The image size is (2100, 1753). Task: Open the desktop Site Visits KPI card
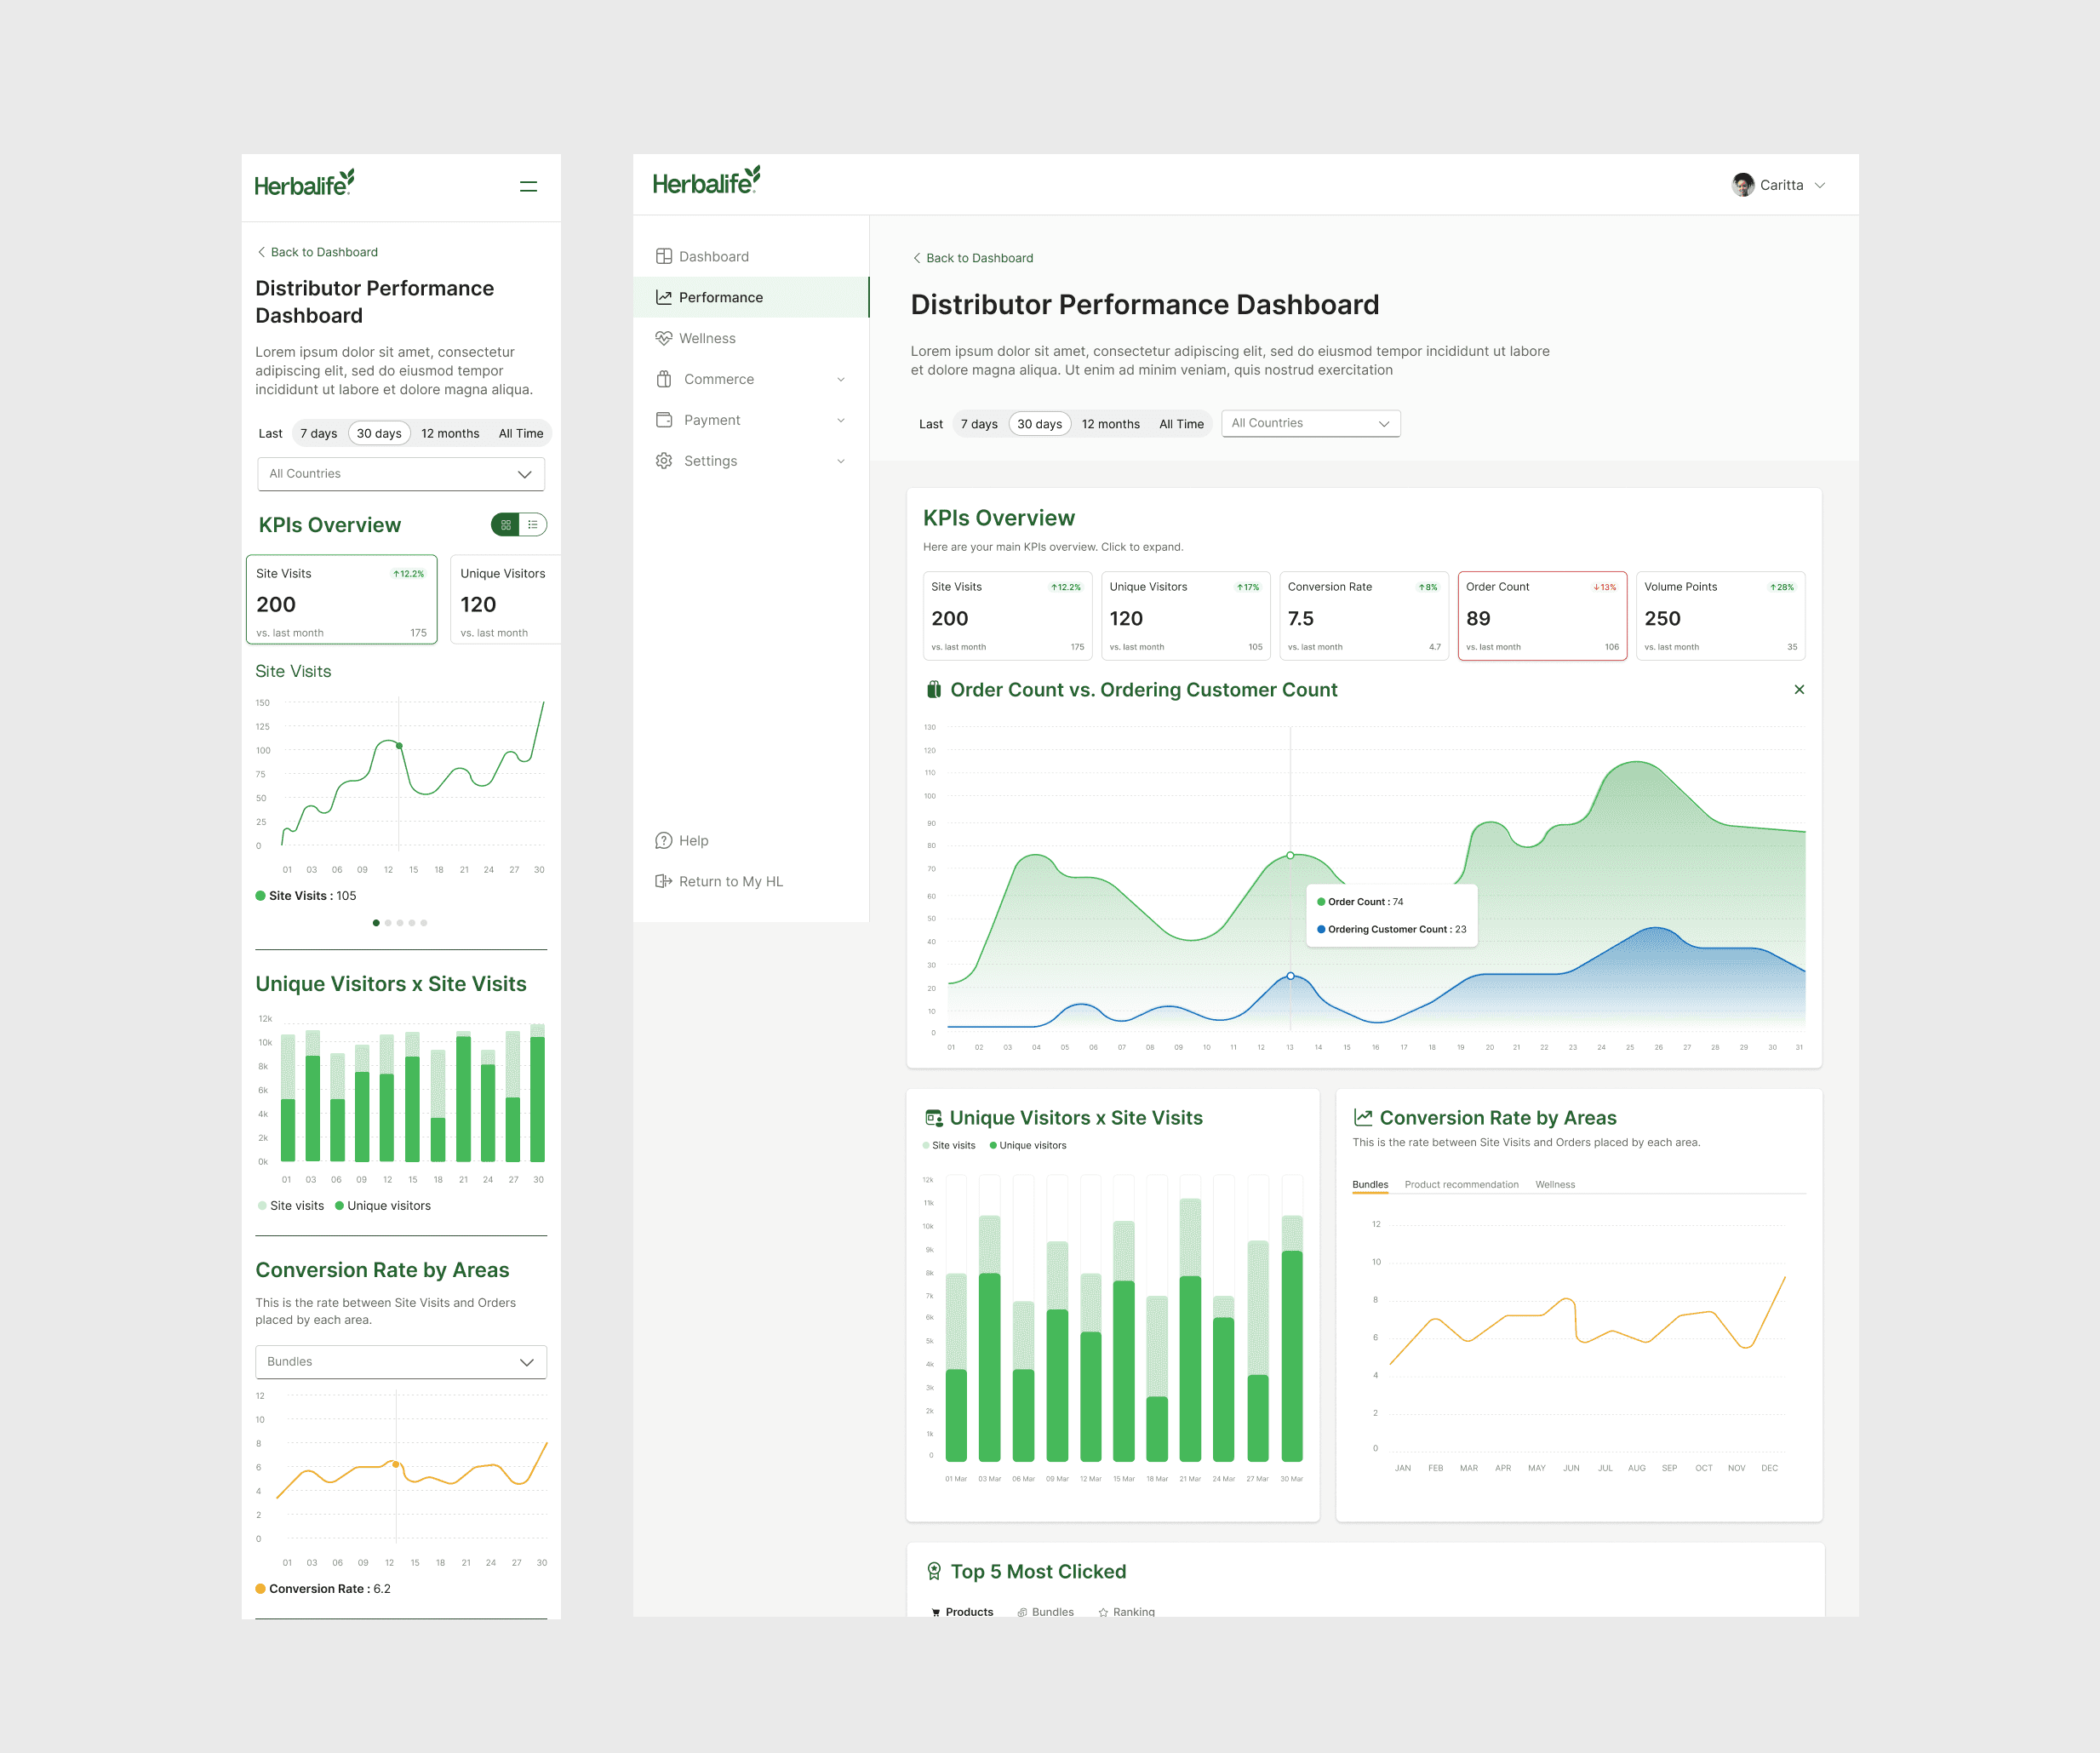[x=1008, y=616]
